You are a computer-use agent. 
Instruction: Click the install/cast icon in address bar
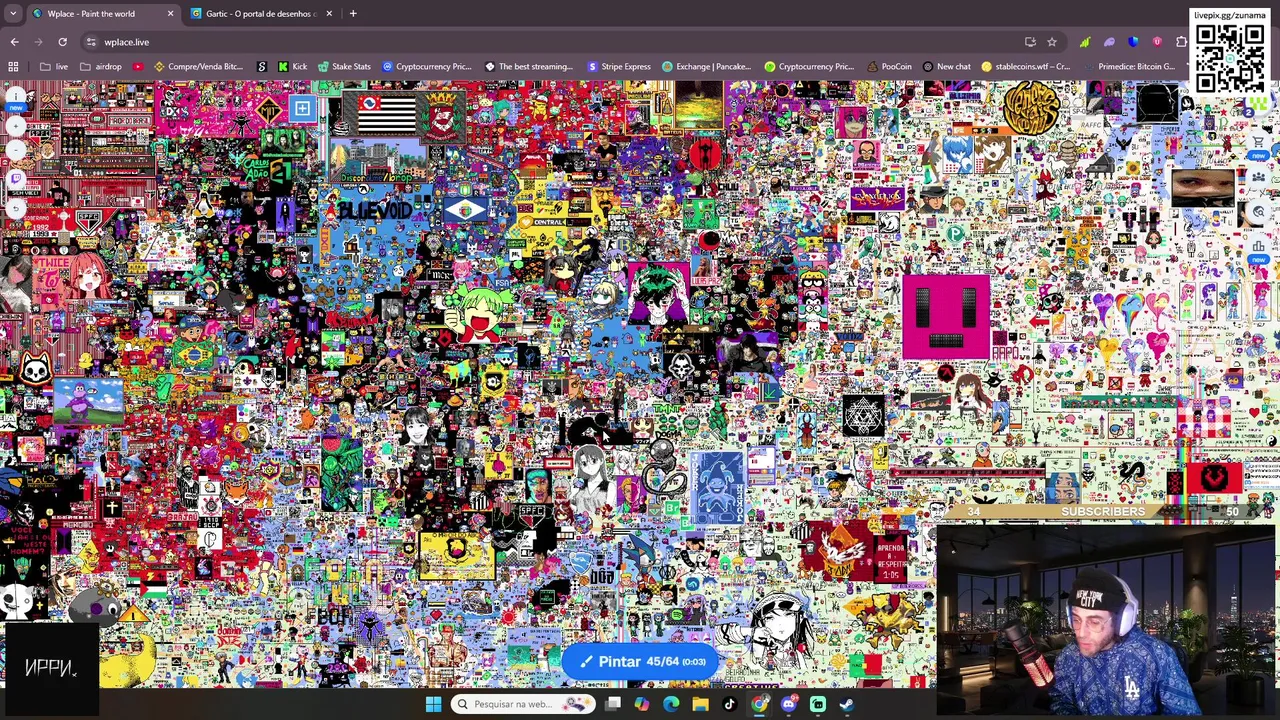1030,42
